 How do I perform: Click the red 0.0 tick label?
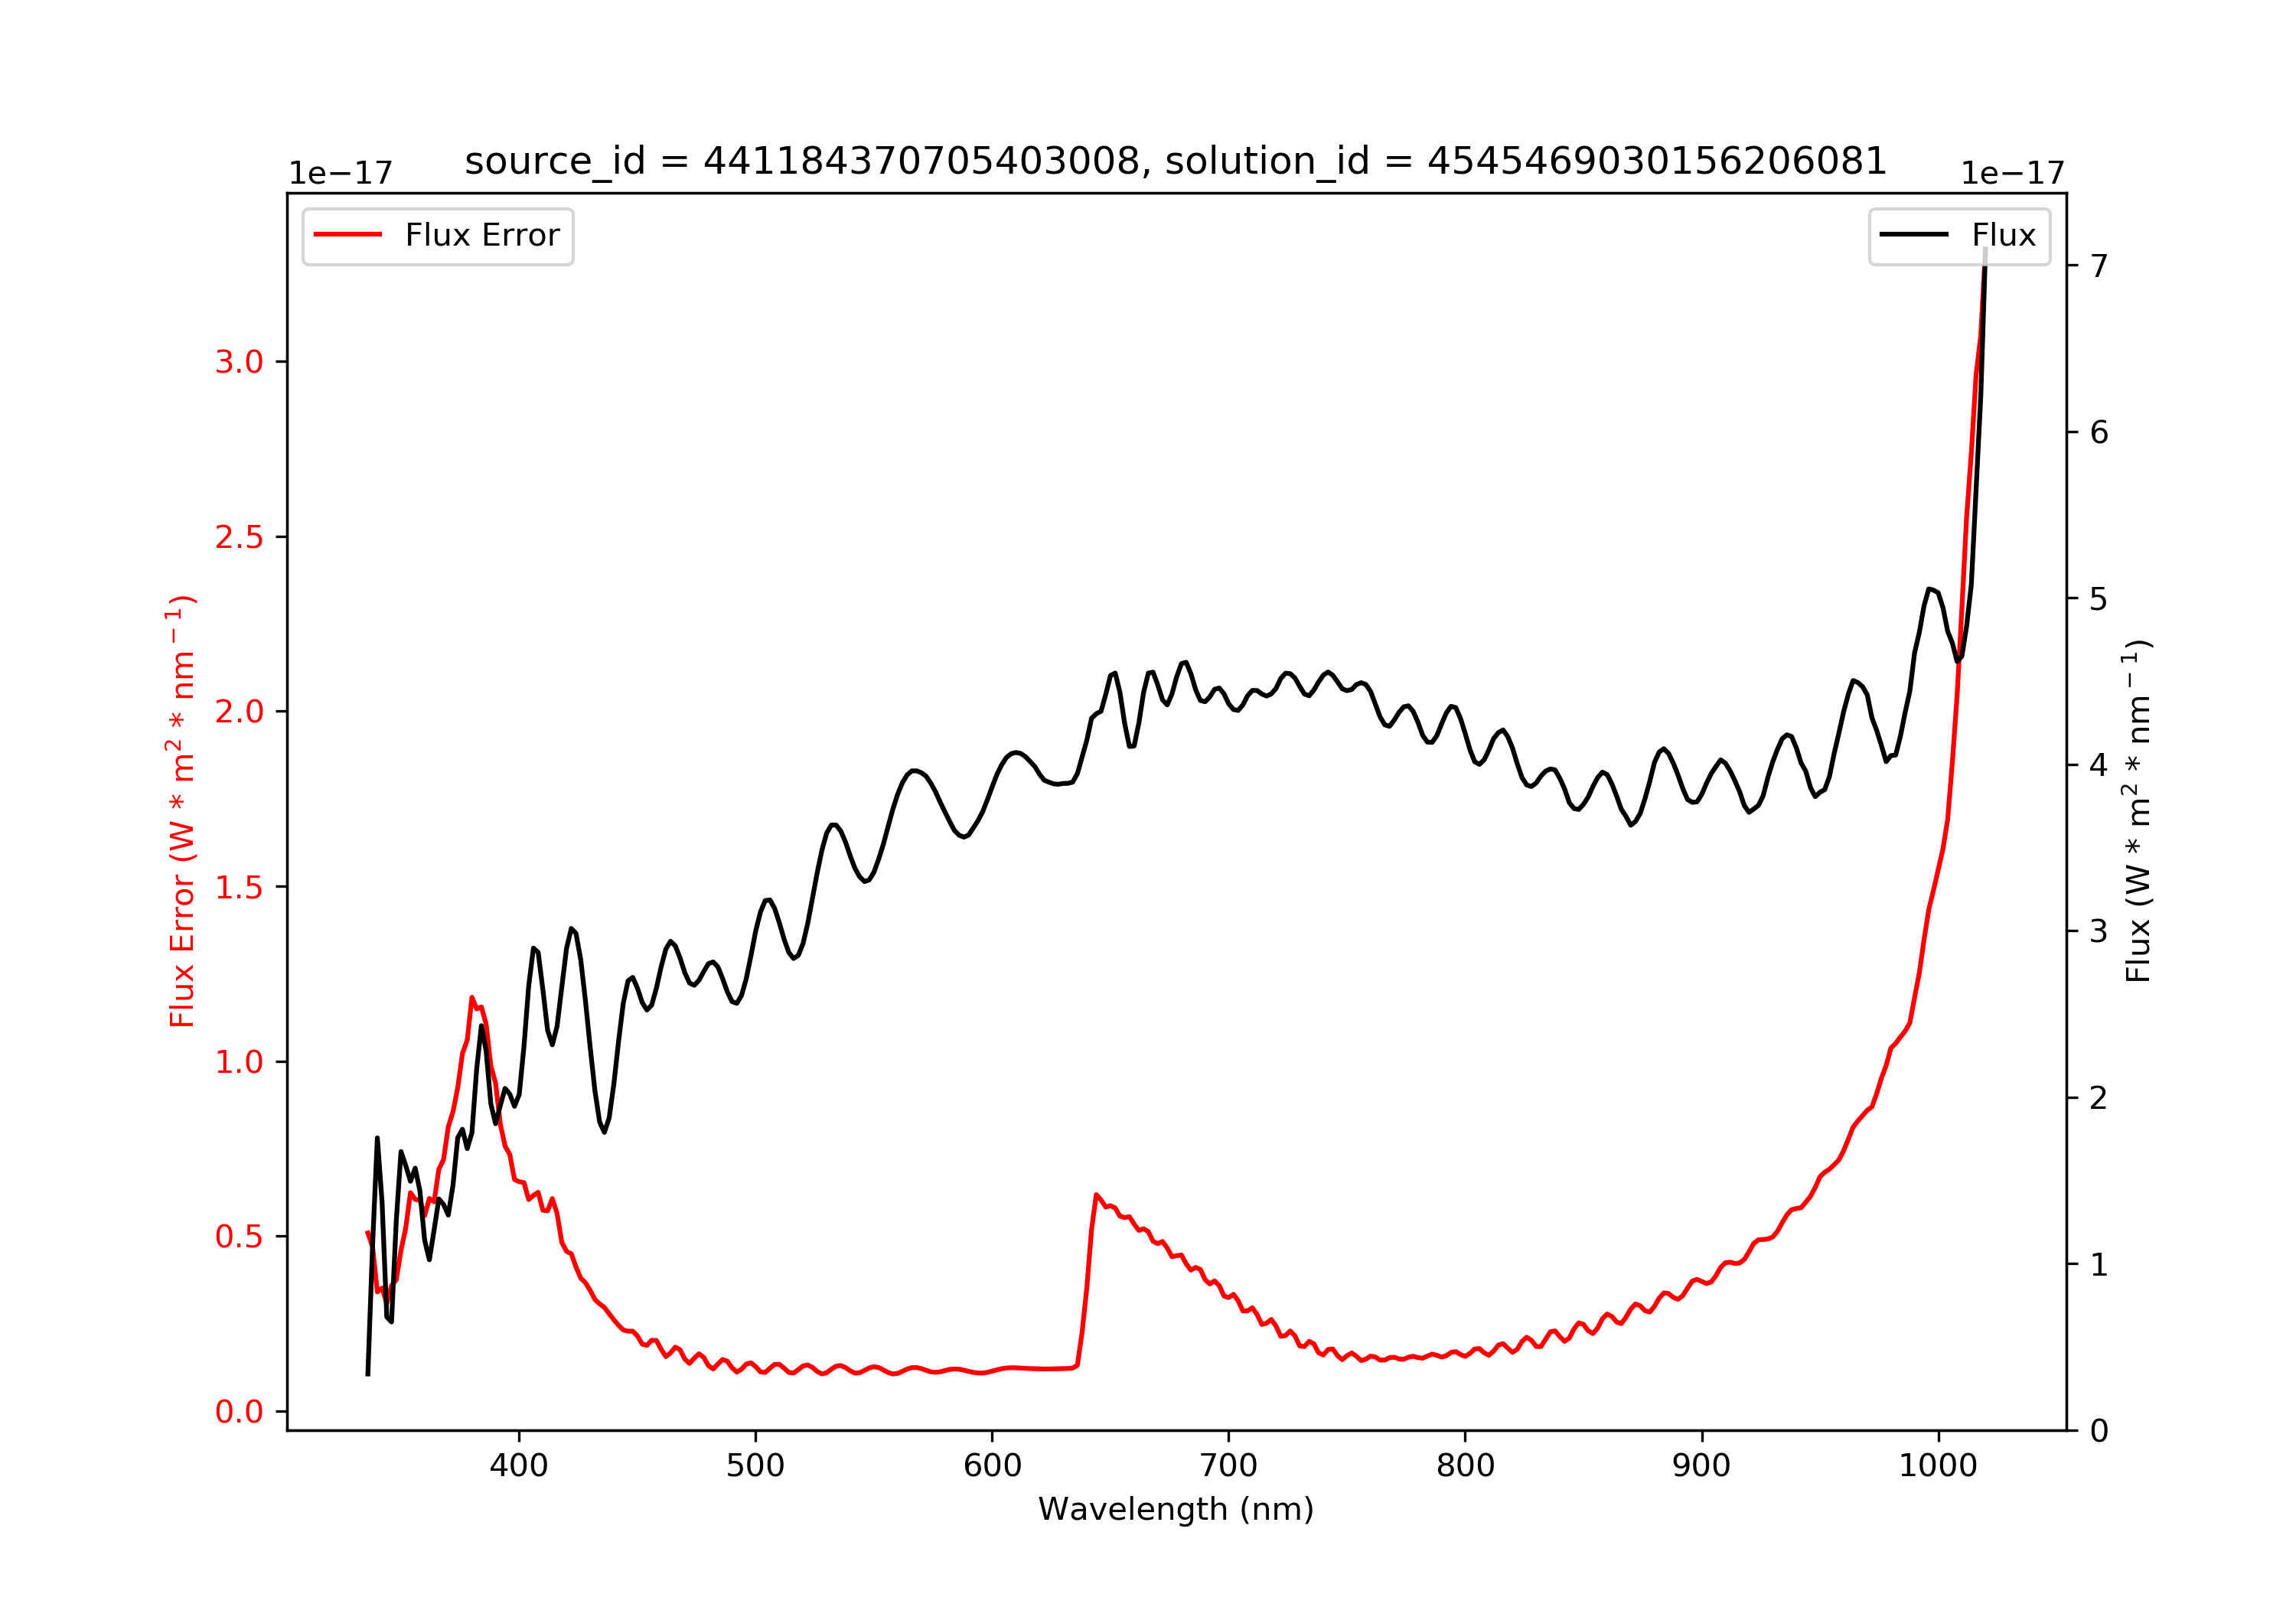[239, 1412]
